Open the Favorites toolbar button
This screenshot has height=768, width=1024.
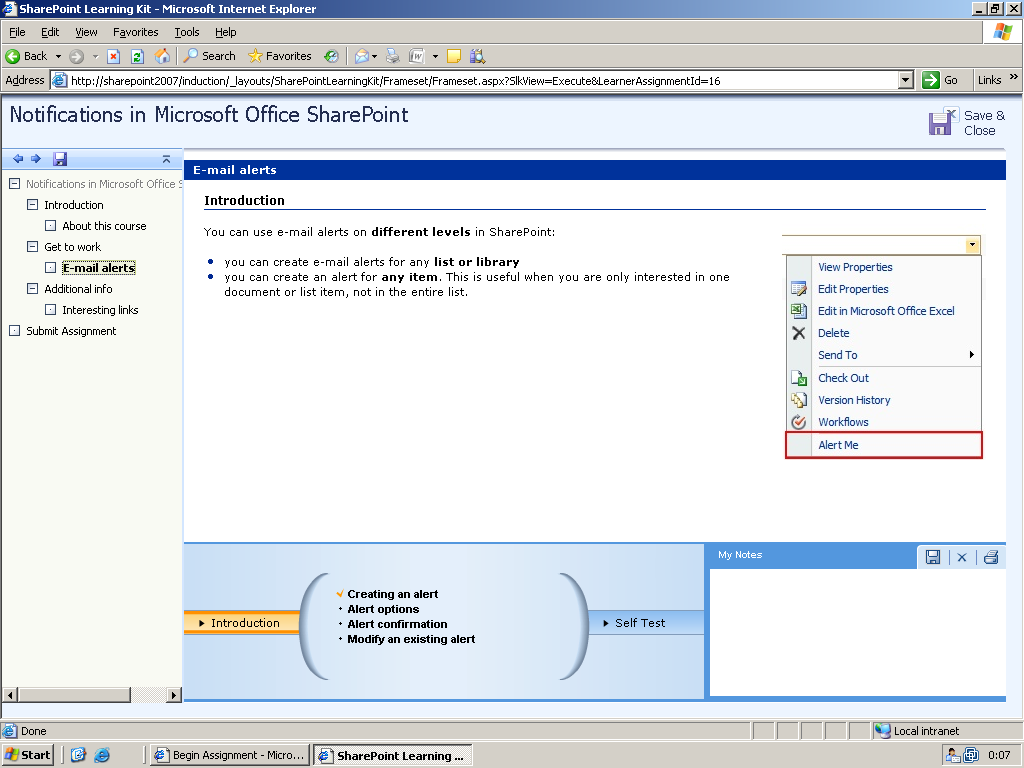[280, 56]
